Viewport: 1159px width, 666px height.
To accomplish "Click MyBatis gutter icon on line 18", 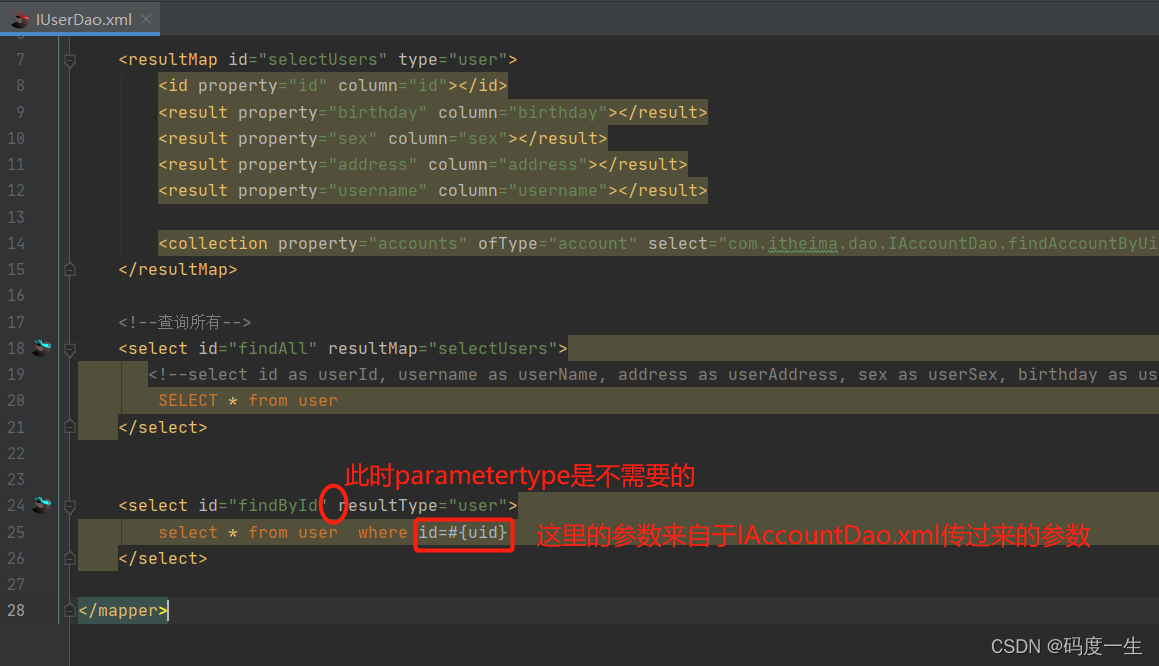I will (x=42, y=347).
